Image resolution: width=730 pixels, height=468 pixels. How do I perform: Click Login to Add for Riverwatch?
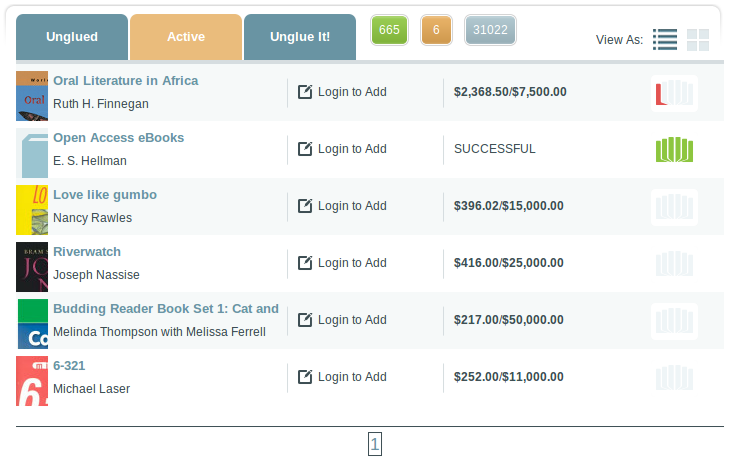[342, 263]
